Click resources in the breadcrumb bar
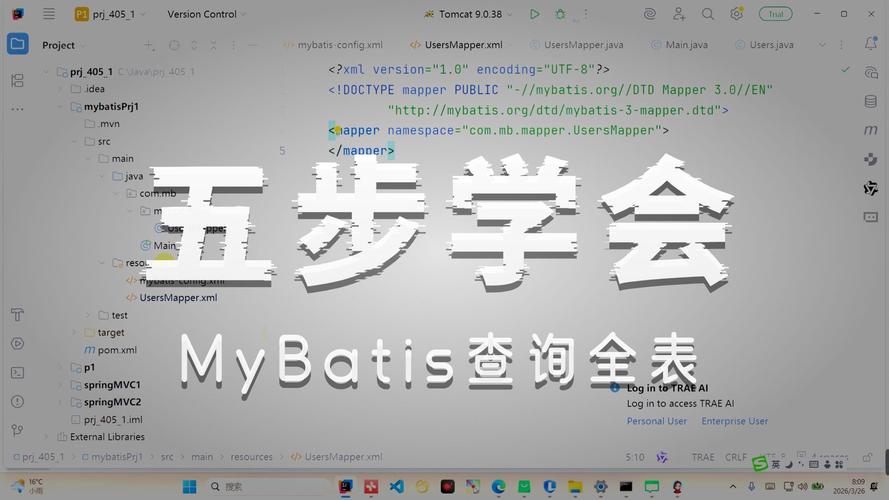 coord(251,457)
